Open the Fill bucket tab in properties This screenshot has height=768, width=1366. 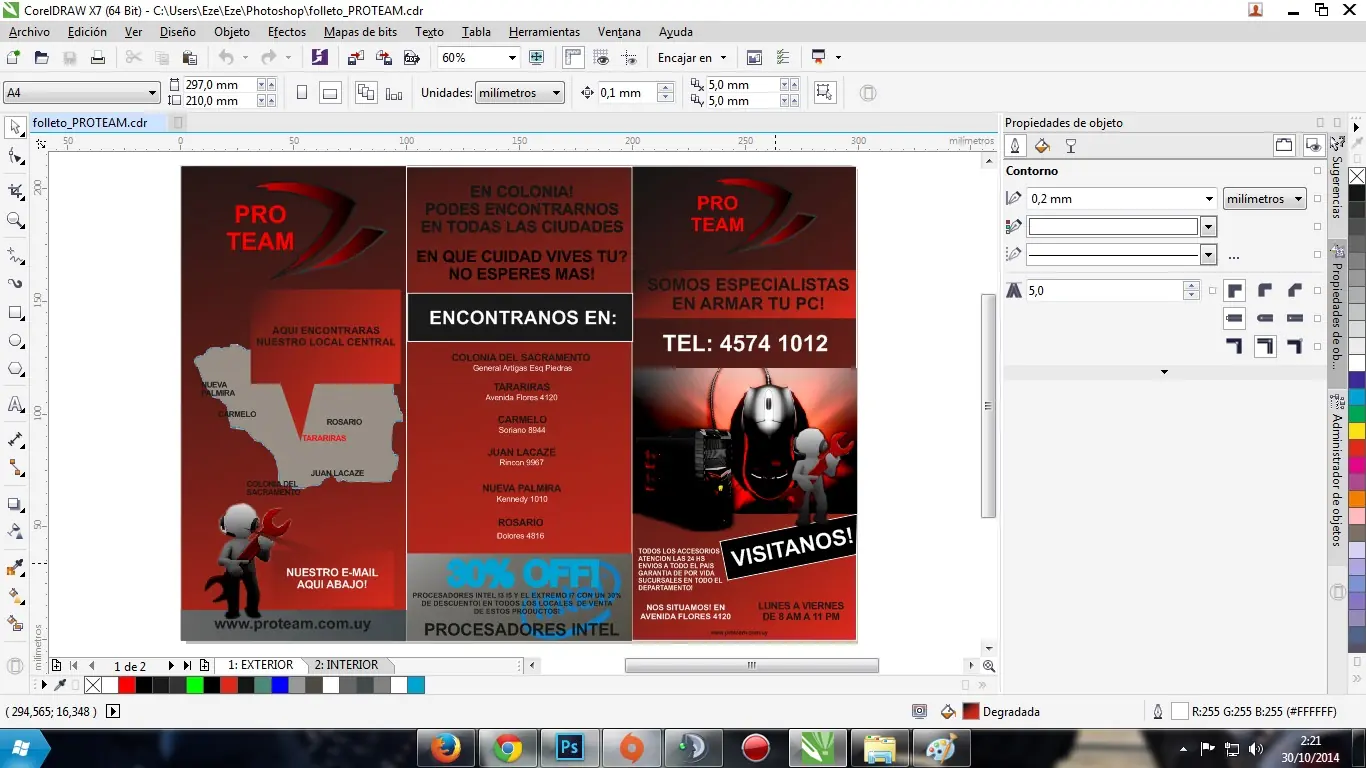pyautogui.click(x=1042, y=146)
